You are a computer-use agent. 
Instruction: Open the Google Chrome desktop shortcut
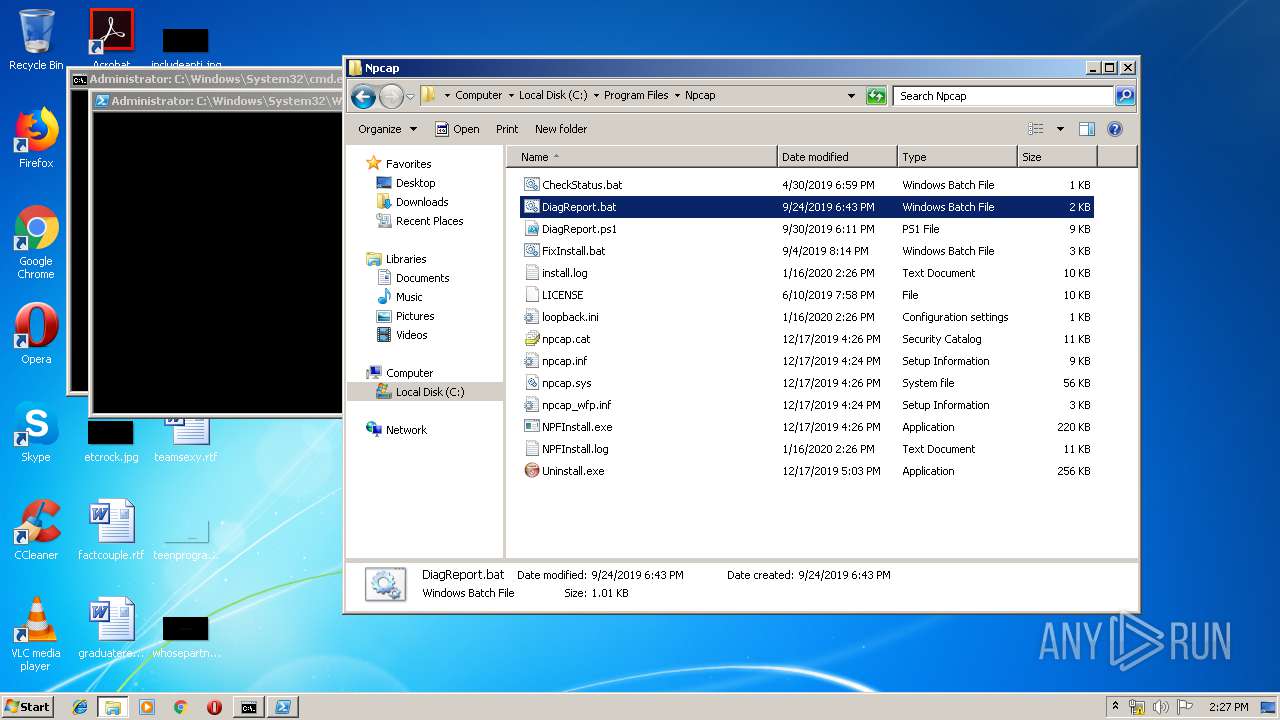(36, 243)
